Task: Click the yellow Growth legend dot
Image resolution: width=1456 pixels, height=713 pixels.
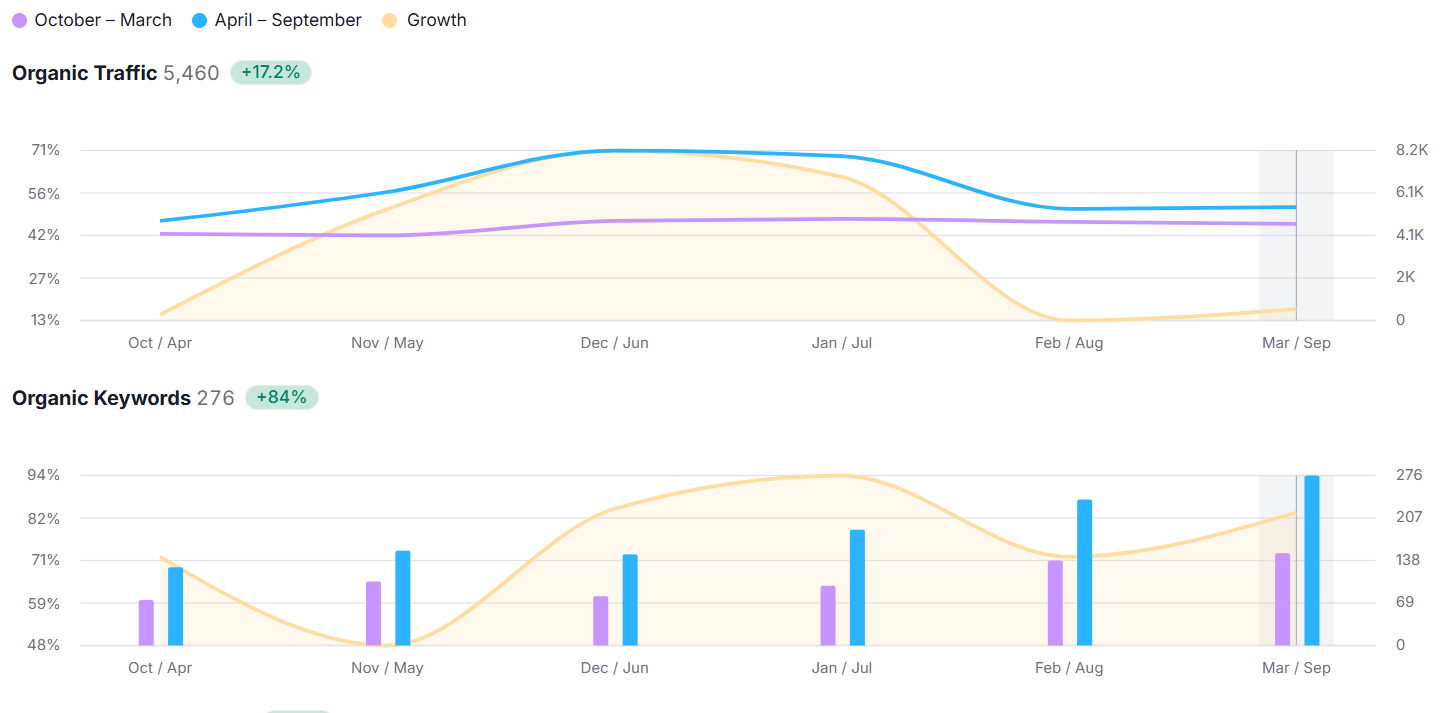Action: click(391, 20)
